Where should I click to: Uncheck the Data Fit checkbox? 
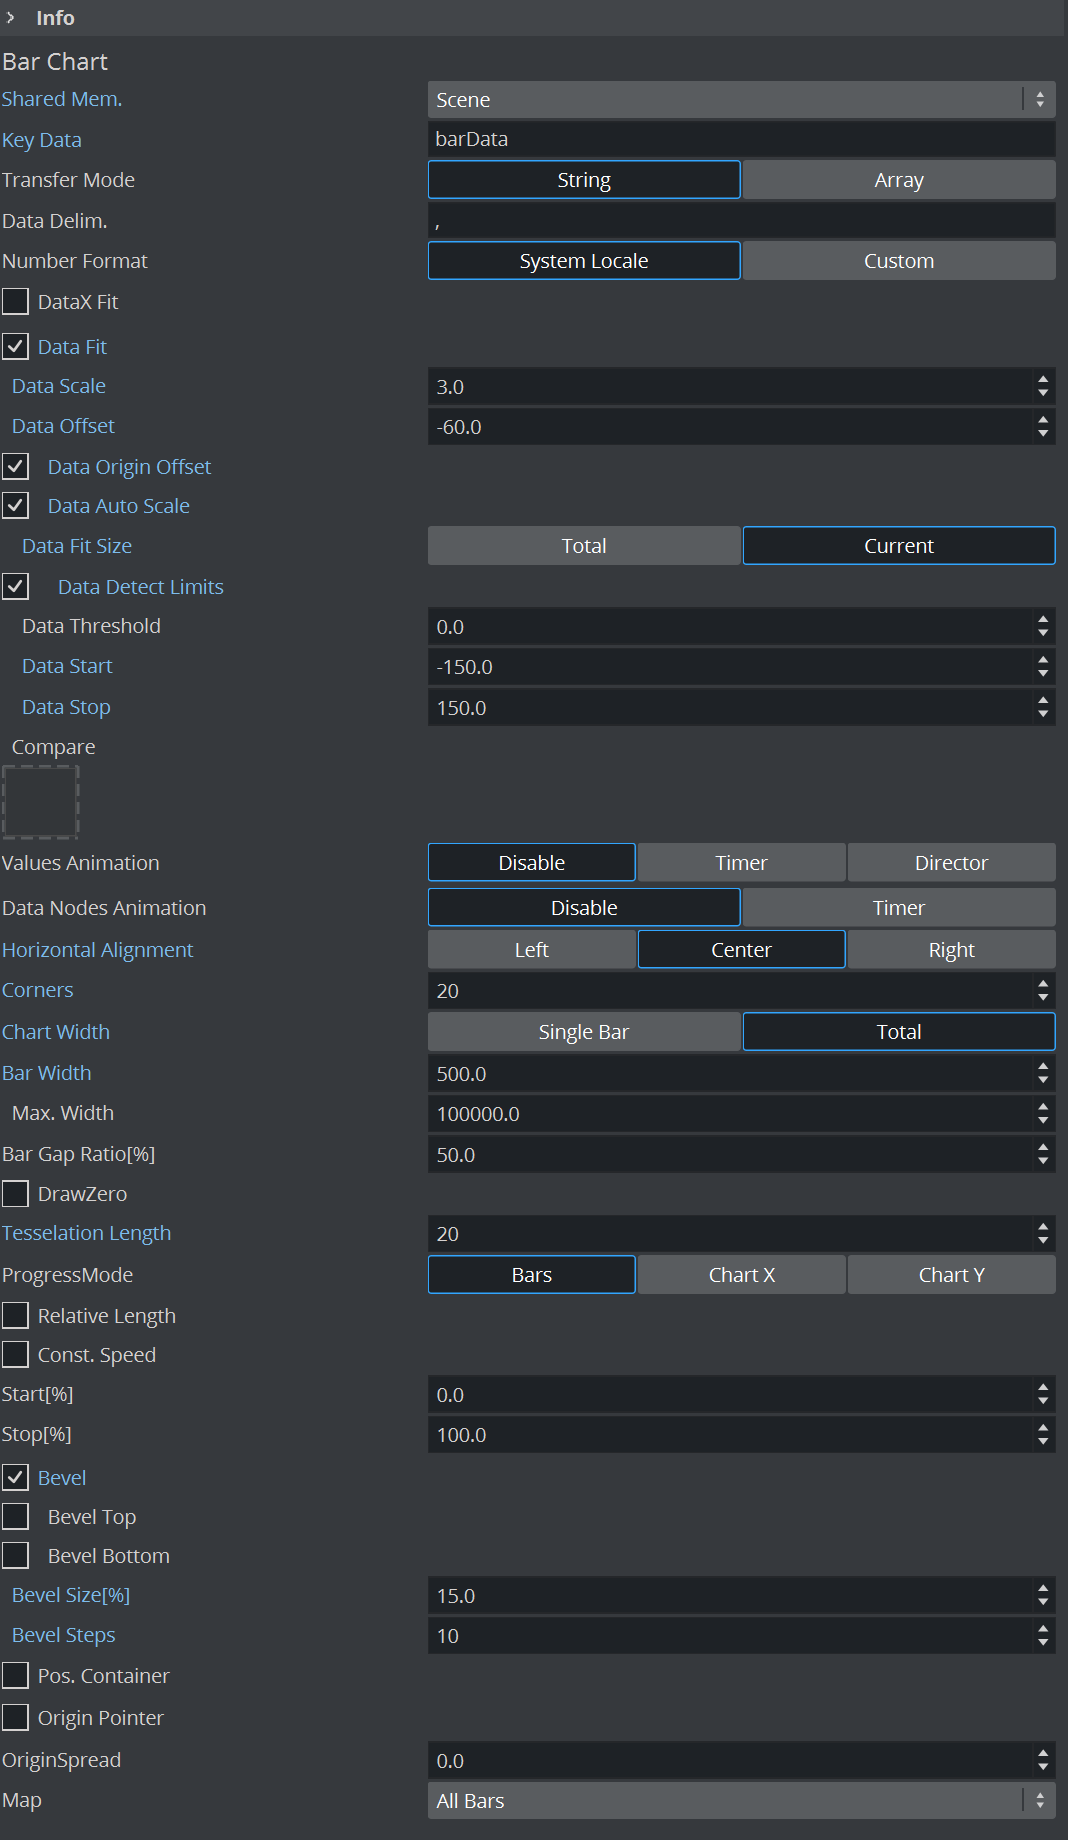point(16,347)
